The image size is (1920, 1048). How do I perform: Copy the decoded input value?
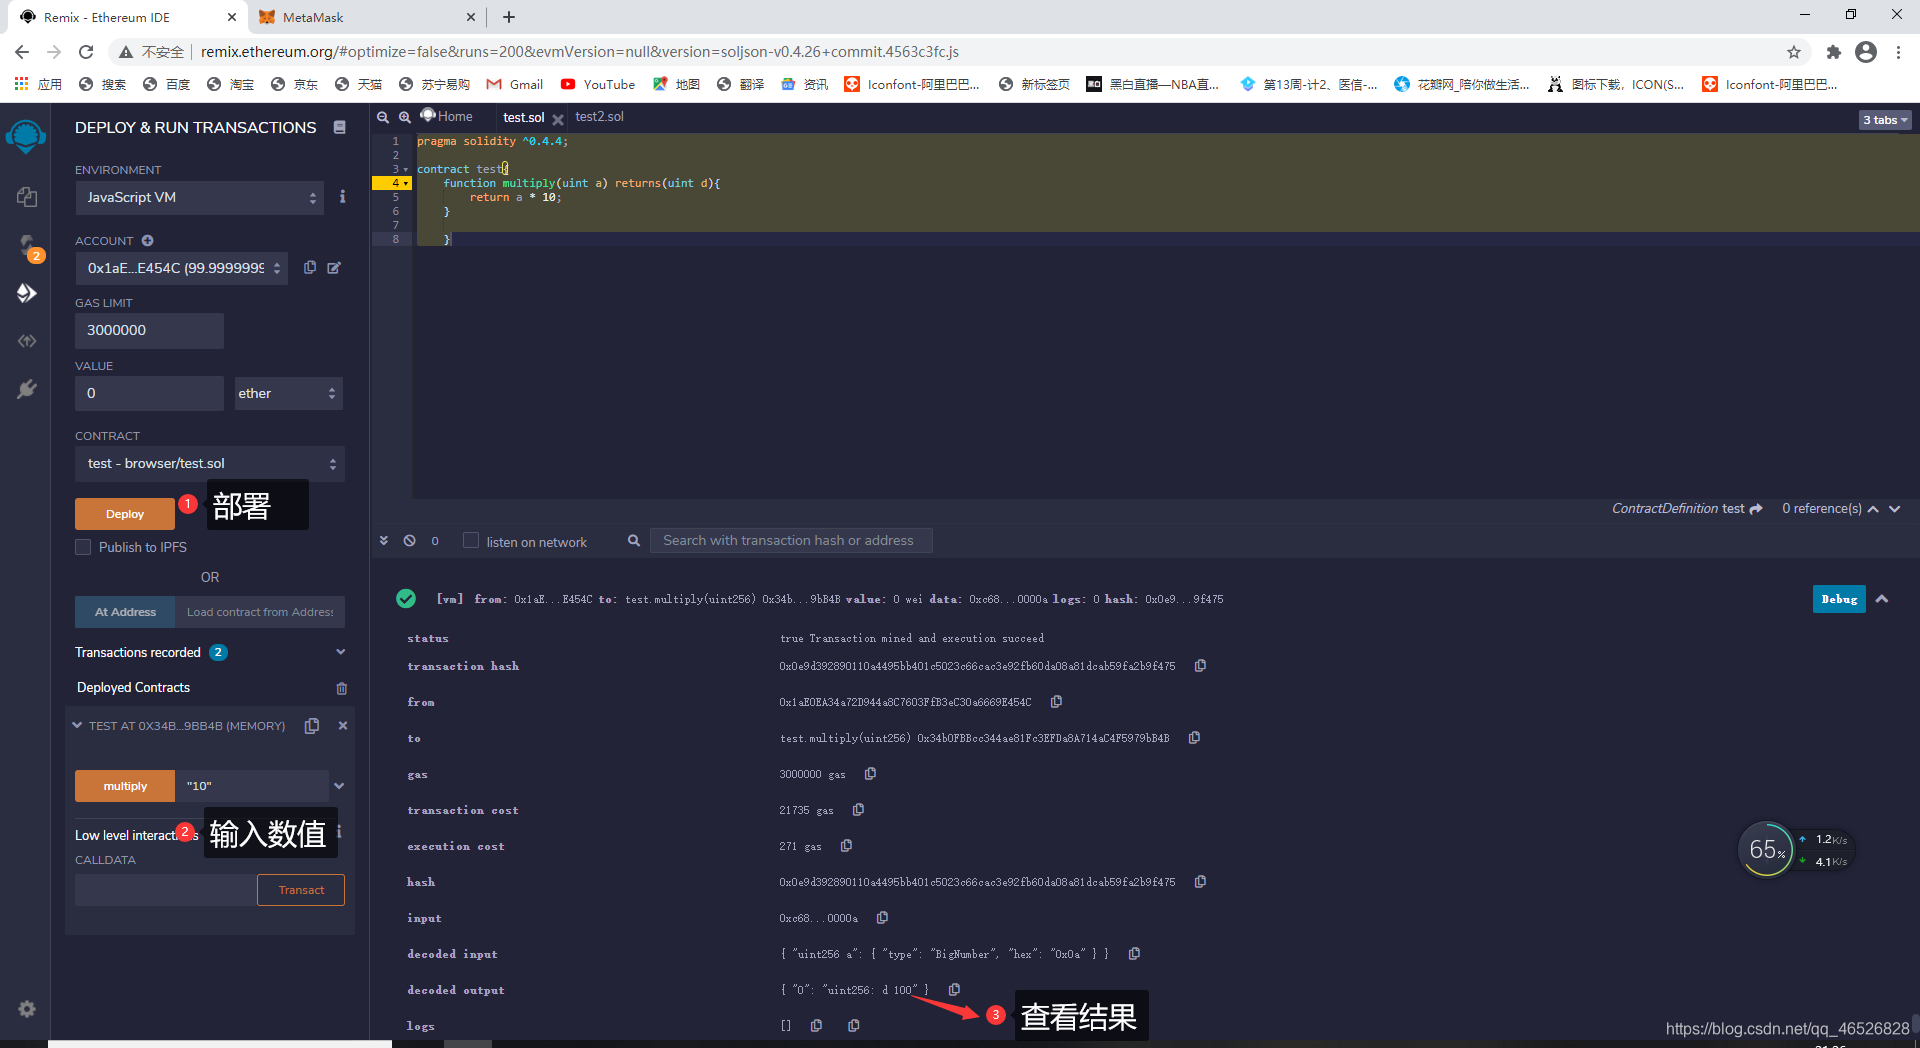click(1134, 954)
